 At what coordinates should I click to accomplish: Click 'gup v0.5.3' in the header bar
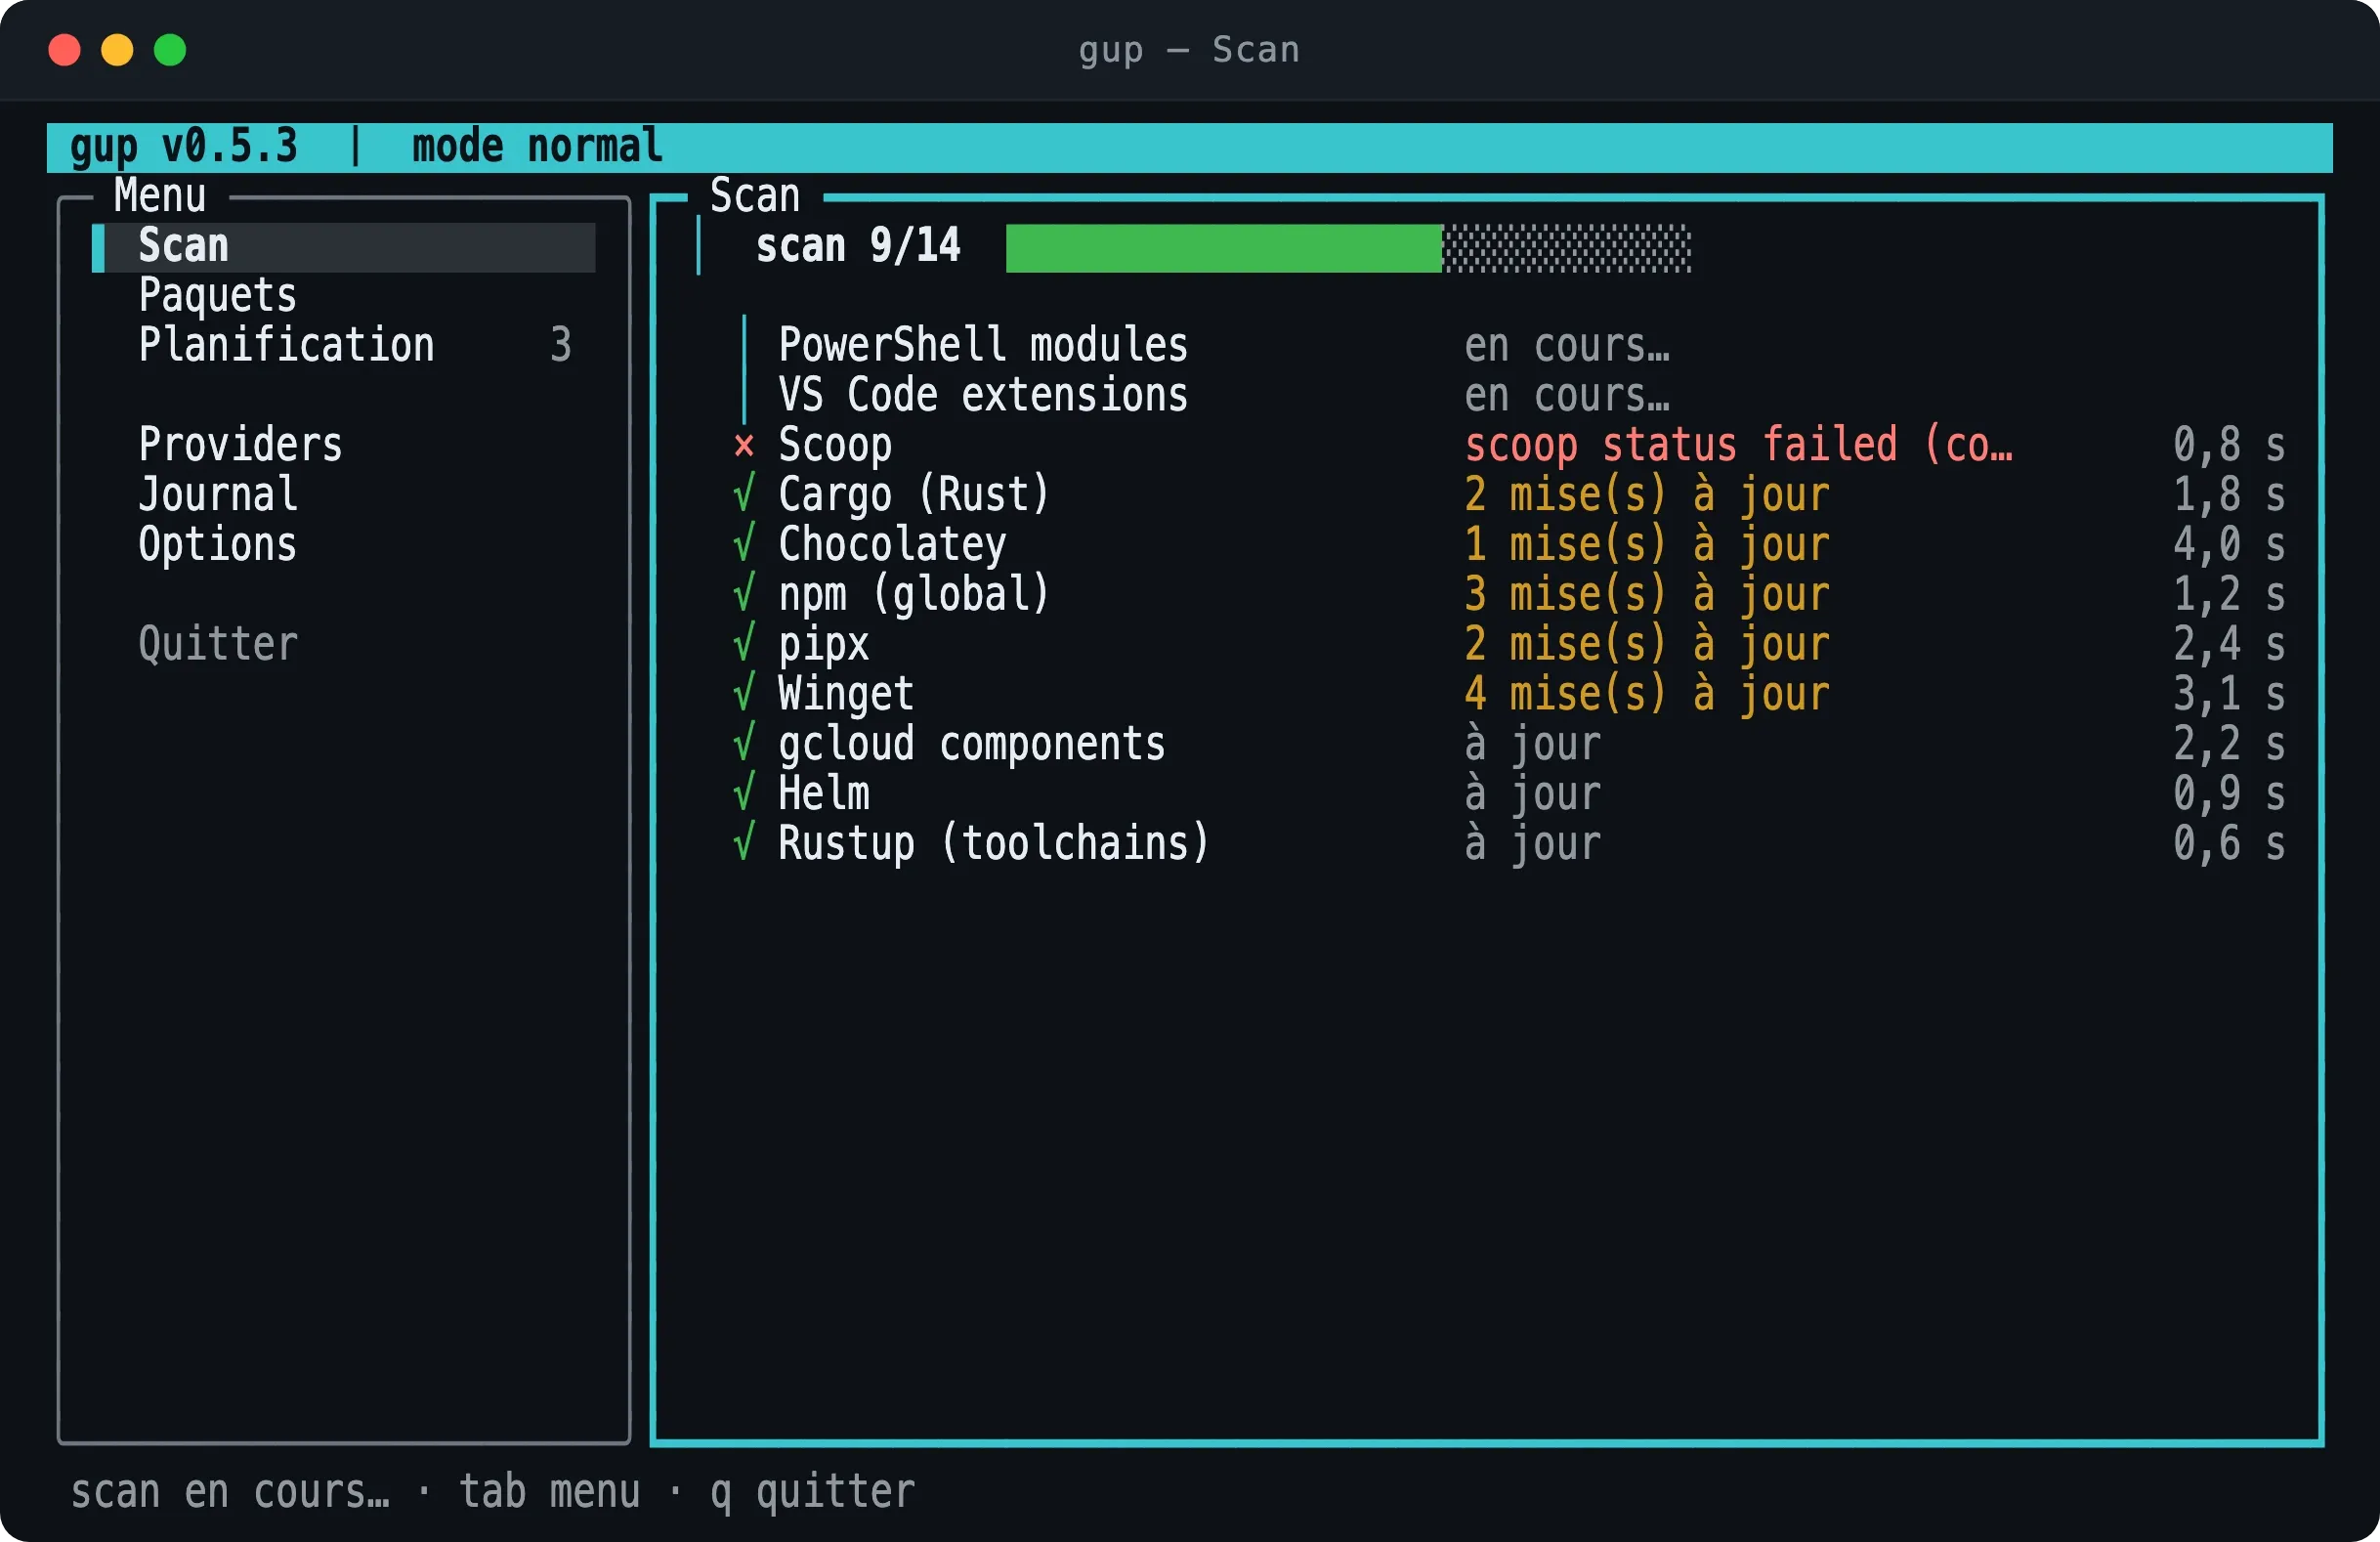[184, 147]
